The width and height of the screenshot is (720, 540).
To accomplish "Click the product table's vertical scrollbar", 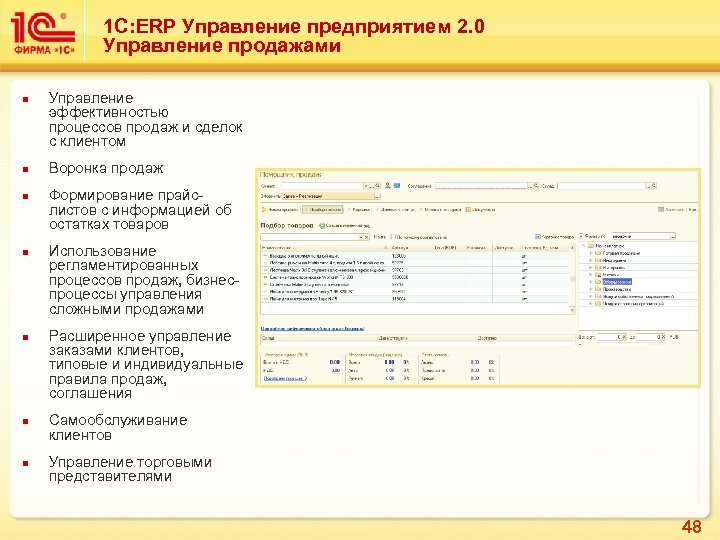I will [573, 279].
